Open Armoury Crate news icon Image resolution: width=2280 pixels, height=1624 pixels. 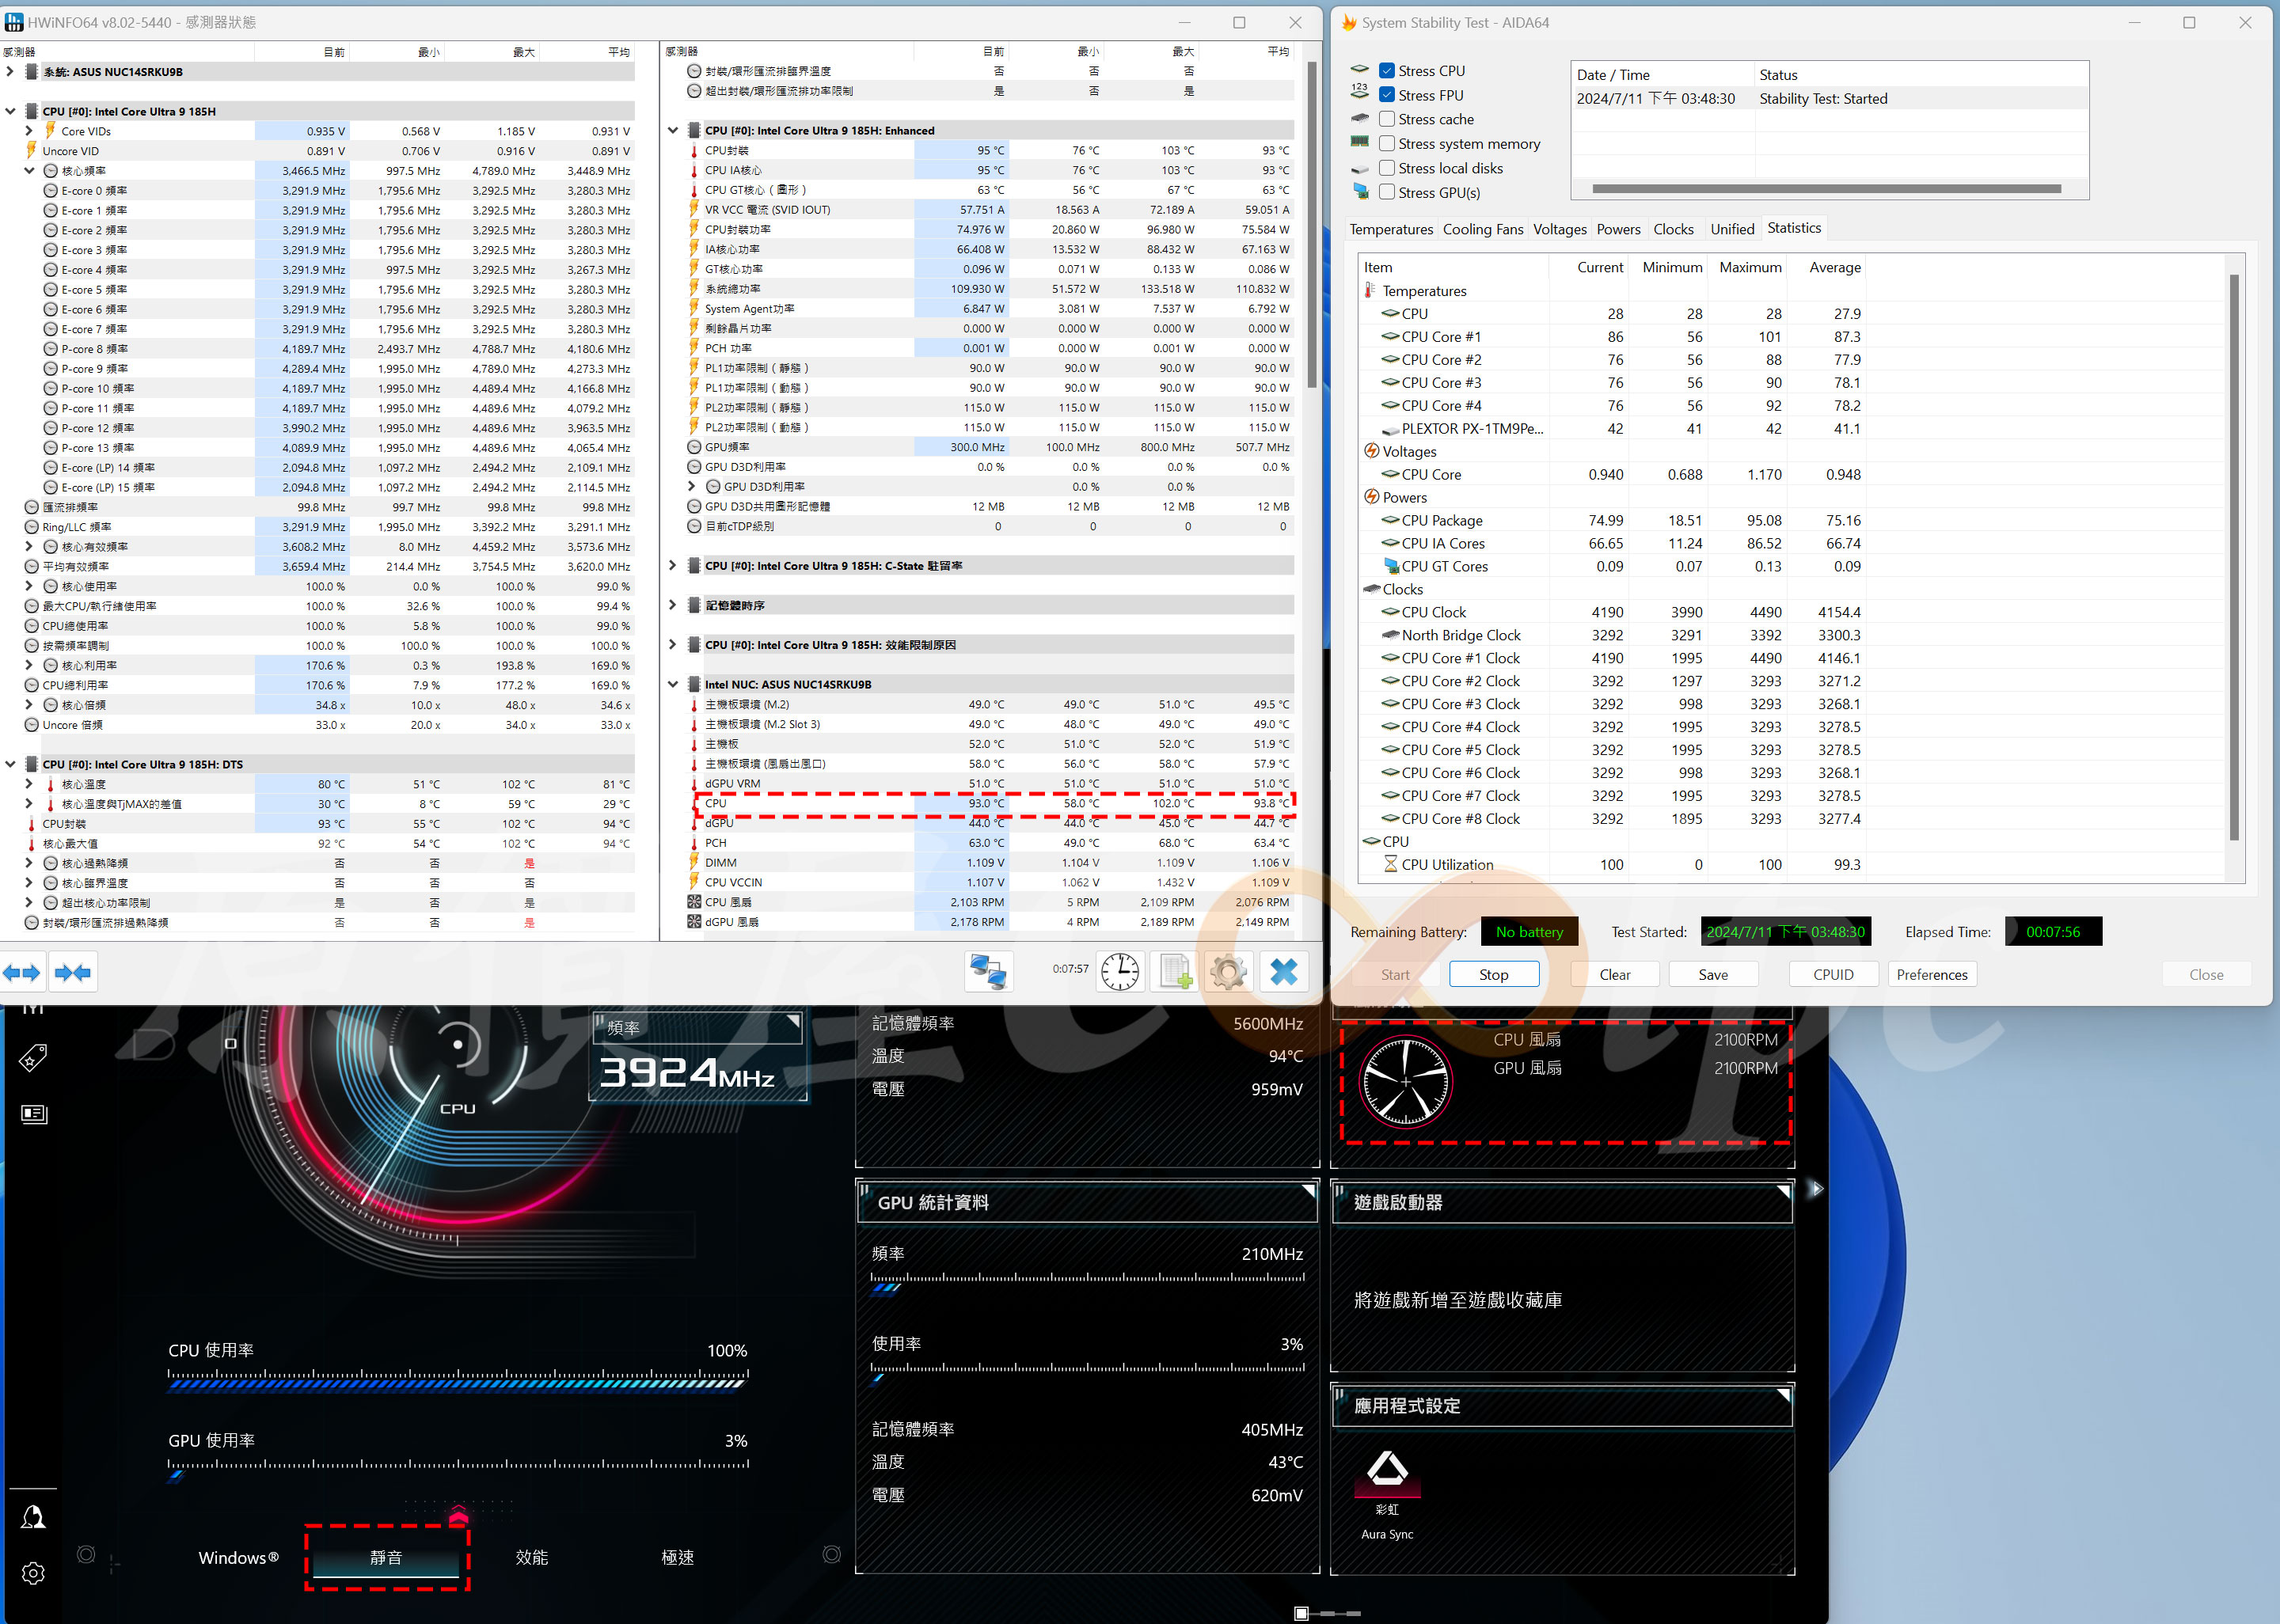click(x=33, y=1113)
